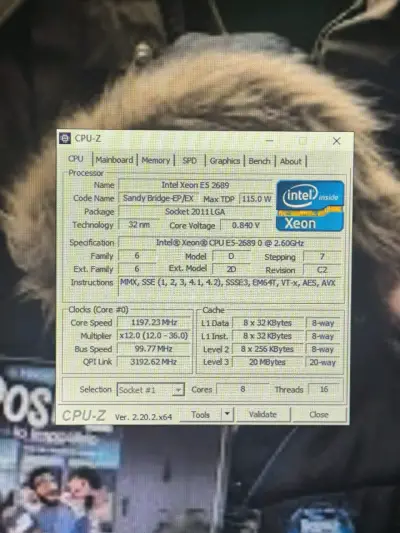Image resolution: width=400 pixels, height=533 pixels.
Task: Switch to the Memory tab
Action: pos(156,160)
